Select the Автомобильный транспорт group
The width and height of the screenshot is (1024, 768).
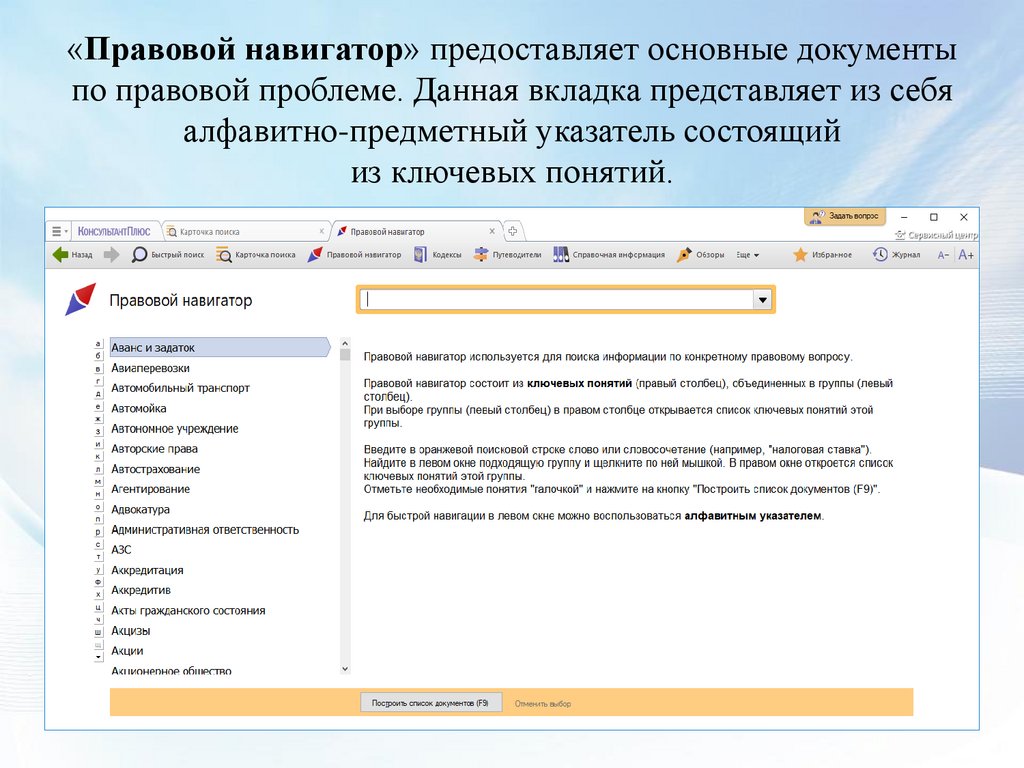(x=180, y=388)
